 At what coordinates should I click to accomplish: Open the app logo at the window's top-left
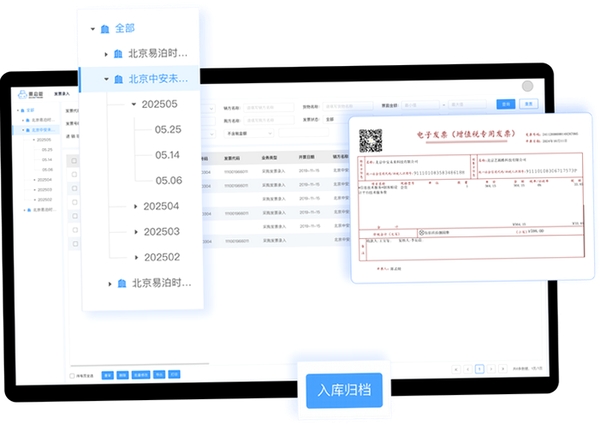pyautogui.click(x=31, y=94)
